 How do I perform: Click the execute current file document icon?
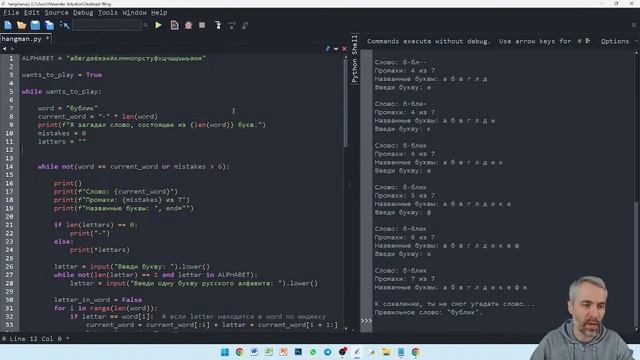(x=174, y=25)
